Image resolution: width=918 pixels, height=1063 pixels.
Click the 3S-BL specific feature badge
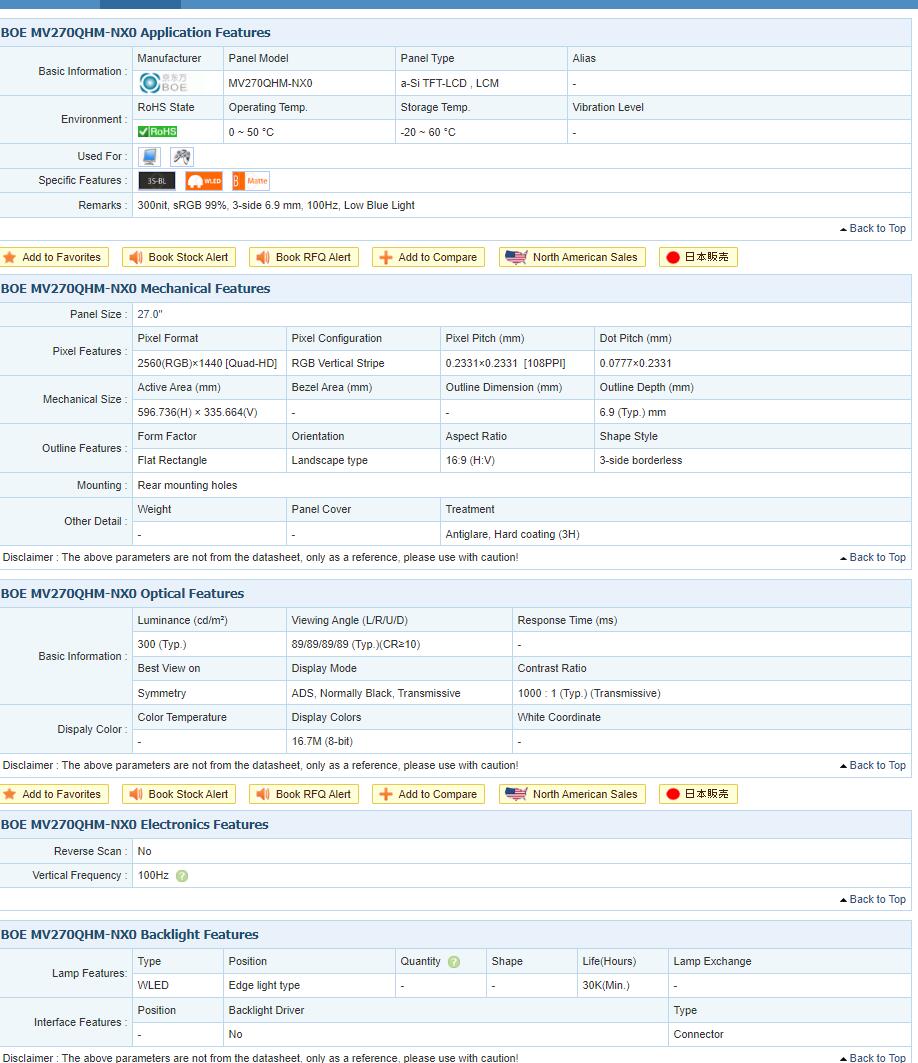[x=157, y=181]
